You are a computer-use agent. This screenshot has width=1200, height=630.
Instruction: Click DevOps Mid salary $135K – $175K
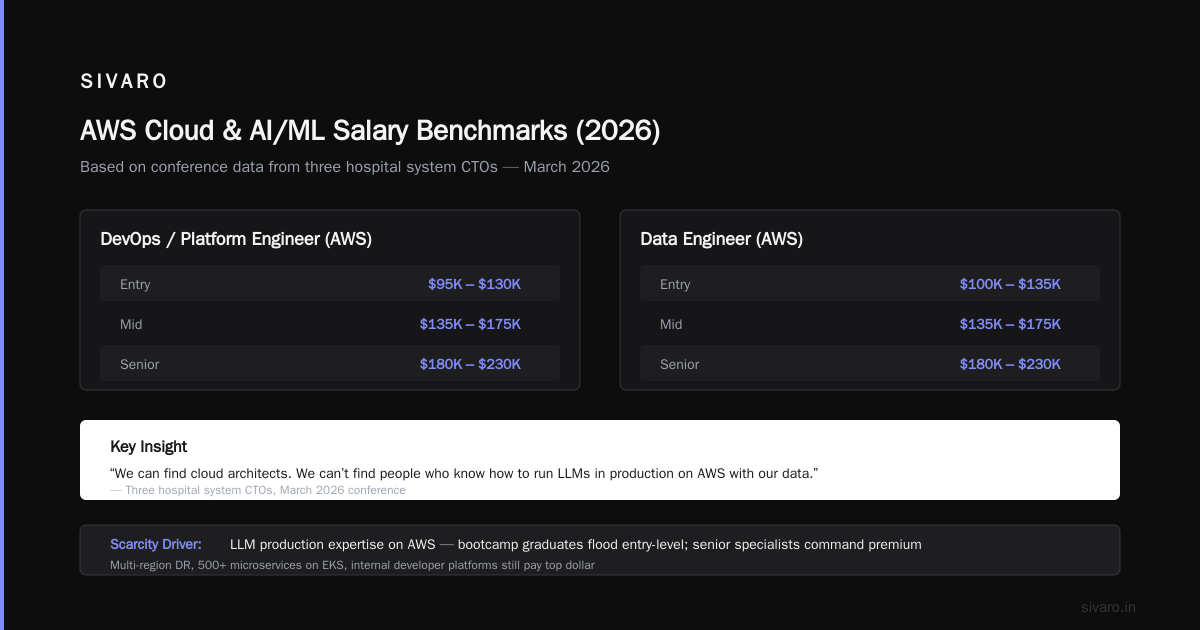[x=470, y=324]
